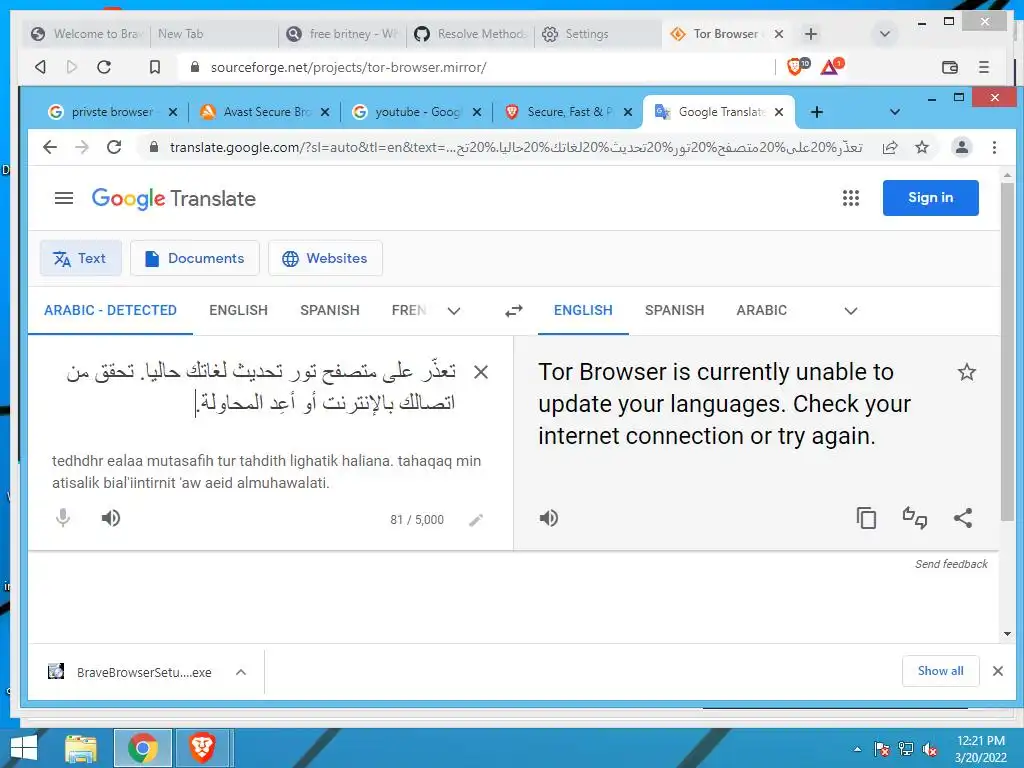Close the downloads bar
The image size is (1024, 768).
coord(997,671)
